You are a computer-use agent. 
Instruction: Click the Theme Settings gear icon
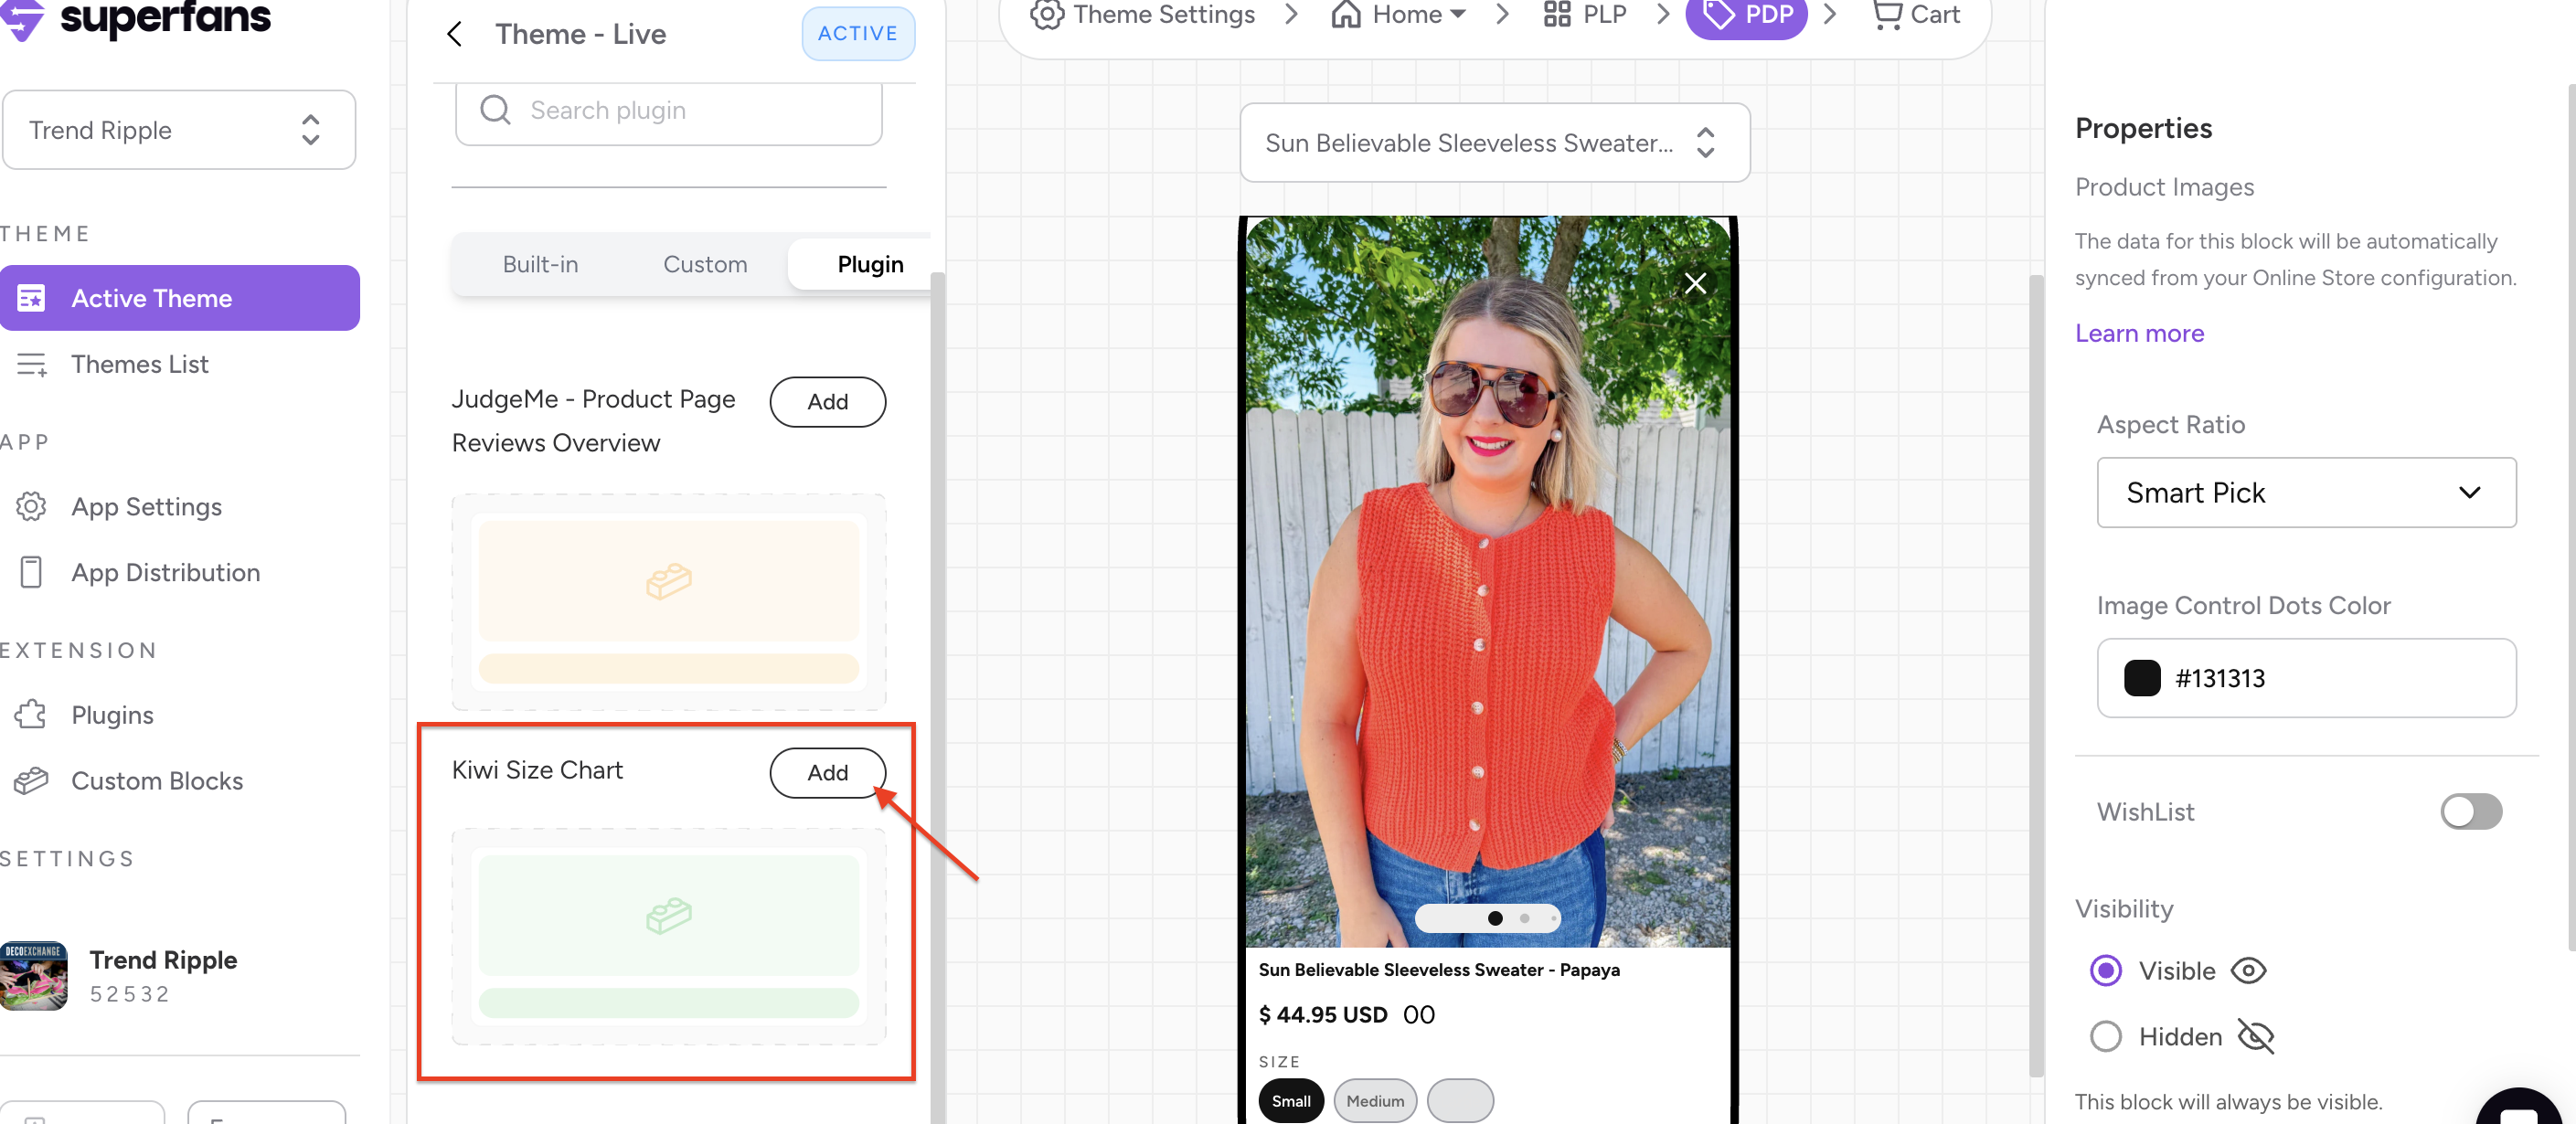[1046, 15]
